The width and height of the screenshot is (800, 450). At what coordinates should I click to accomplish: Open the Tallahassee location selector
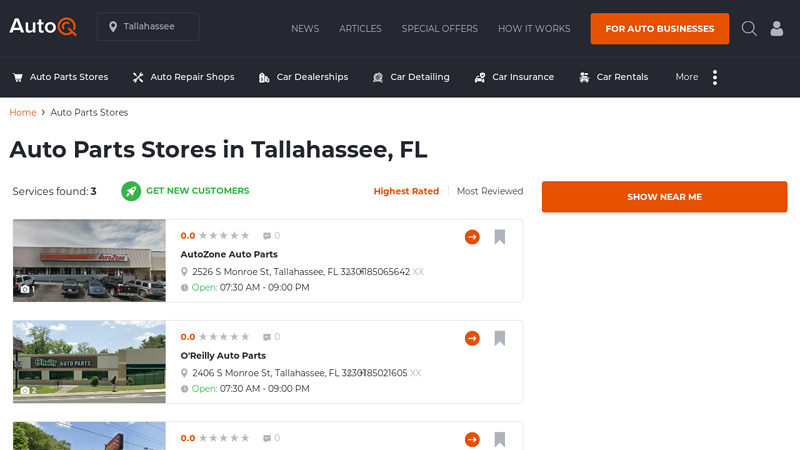148,27
